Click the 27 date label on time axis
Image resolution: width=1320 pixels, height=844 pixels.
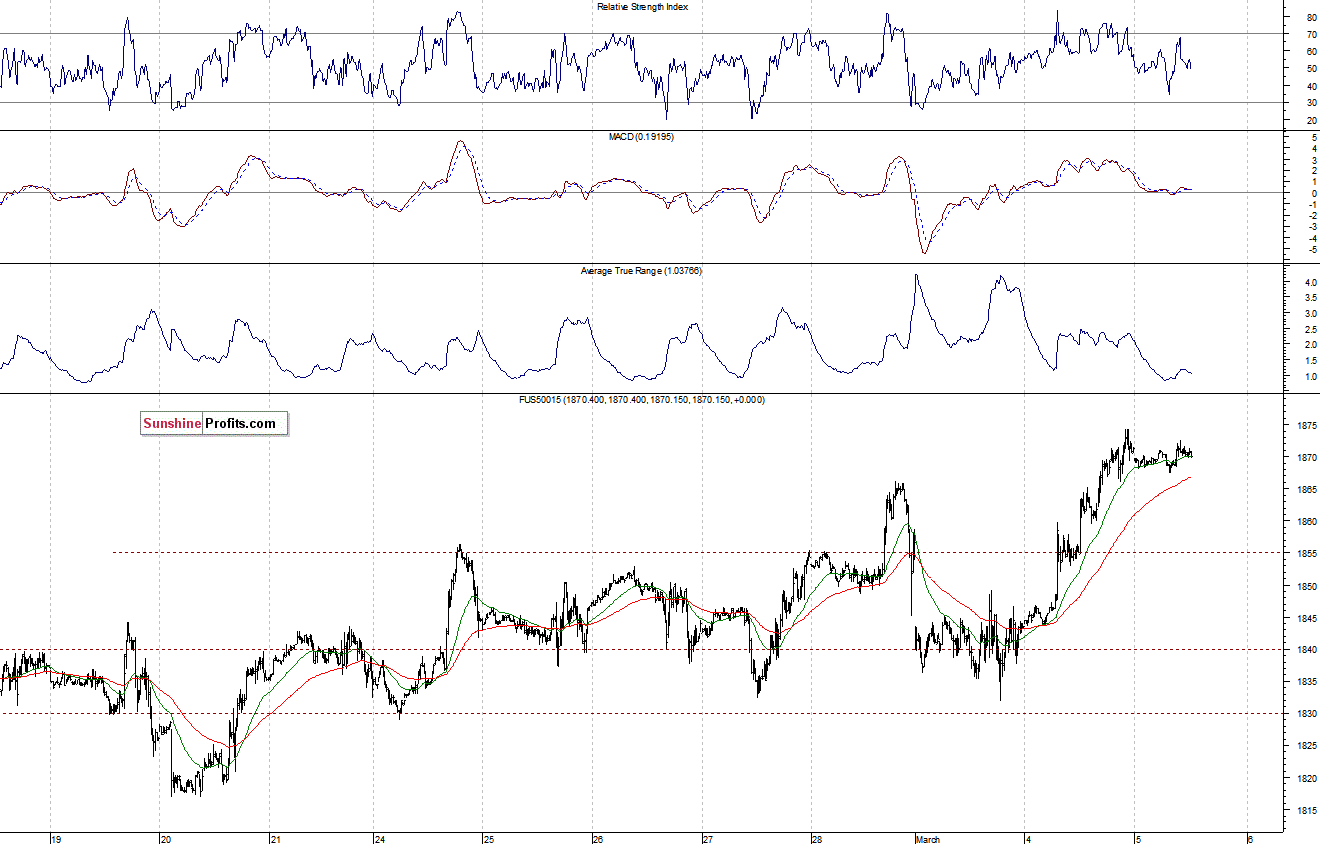[x=707, y=839]
